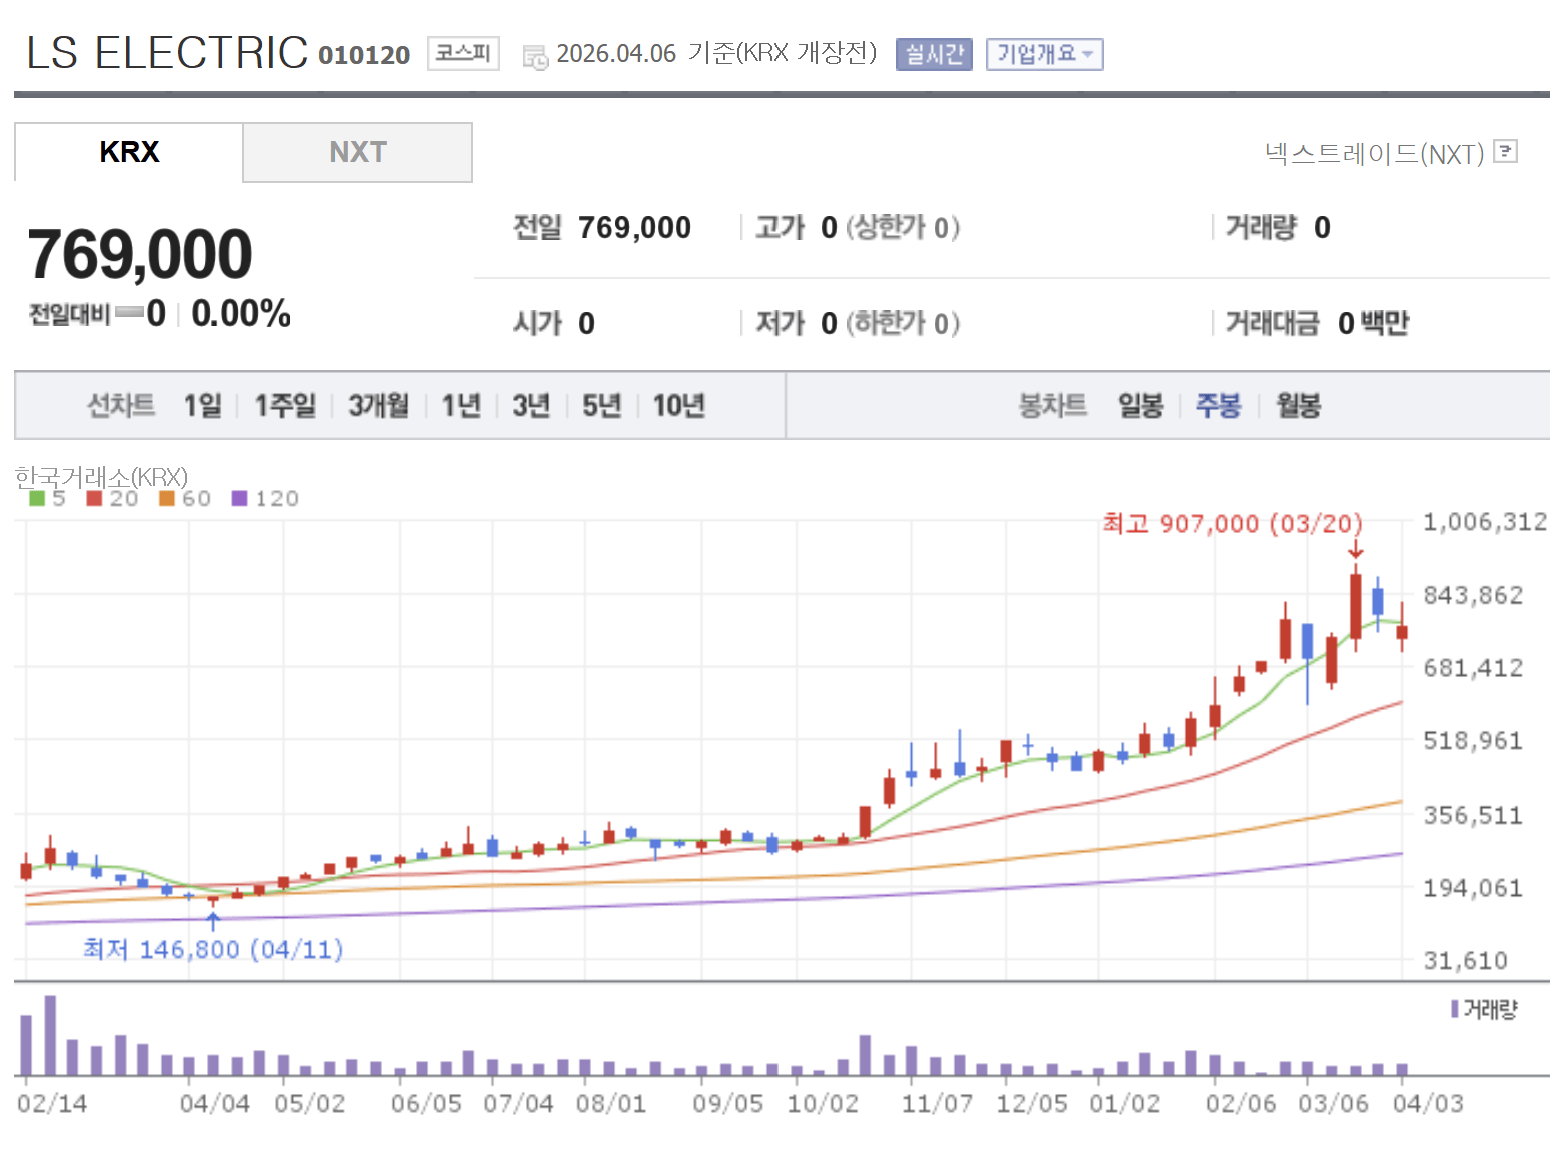Switch candle chart to 월봉
The height and width of the screenshot is (1156, 1550).
tap(1299, 405)
